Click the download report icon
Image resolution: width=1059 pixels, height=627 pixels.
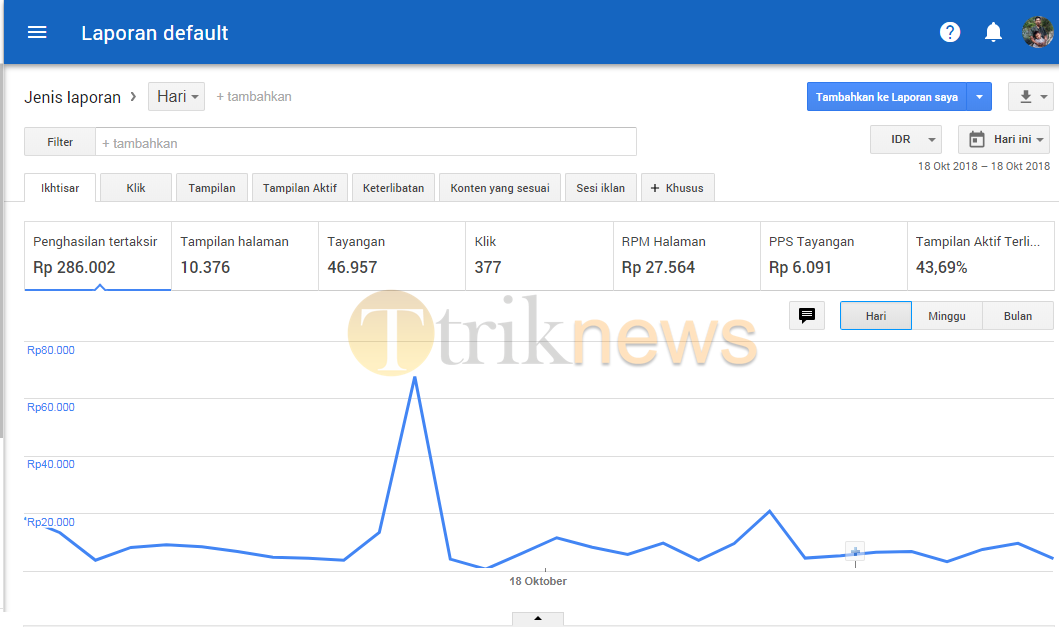pyautogui.click(x=1025, y=97)
